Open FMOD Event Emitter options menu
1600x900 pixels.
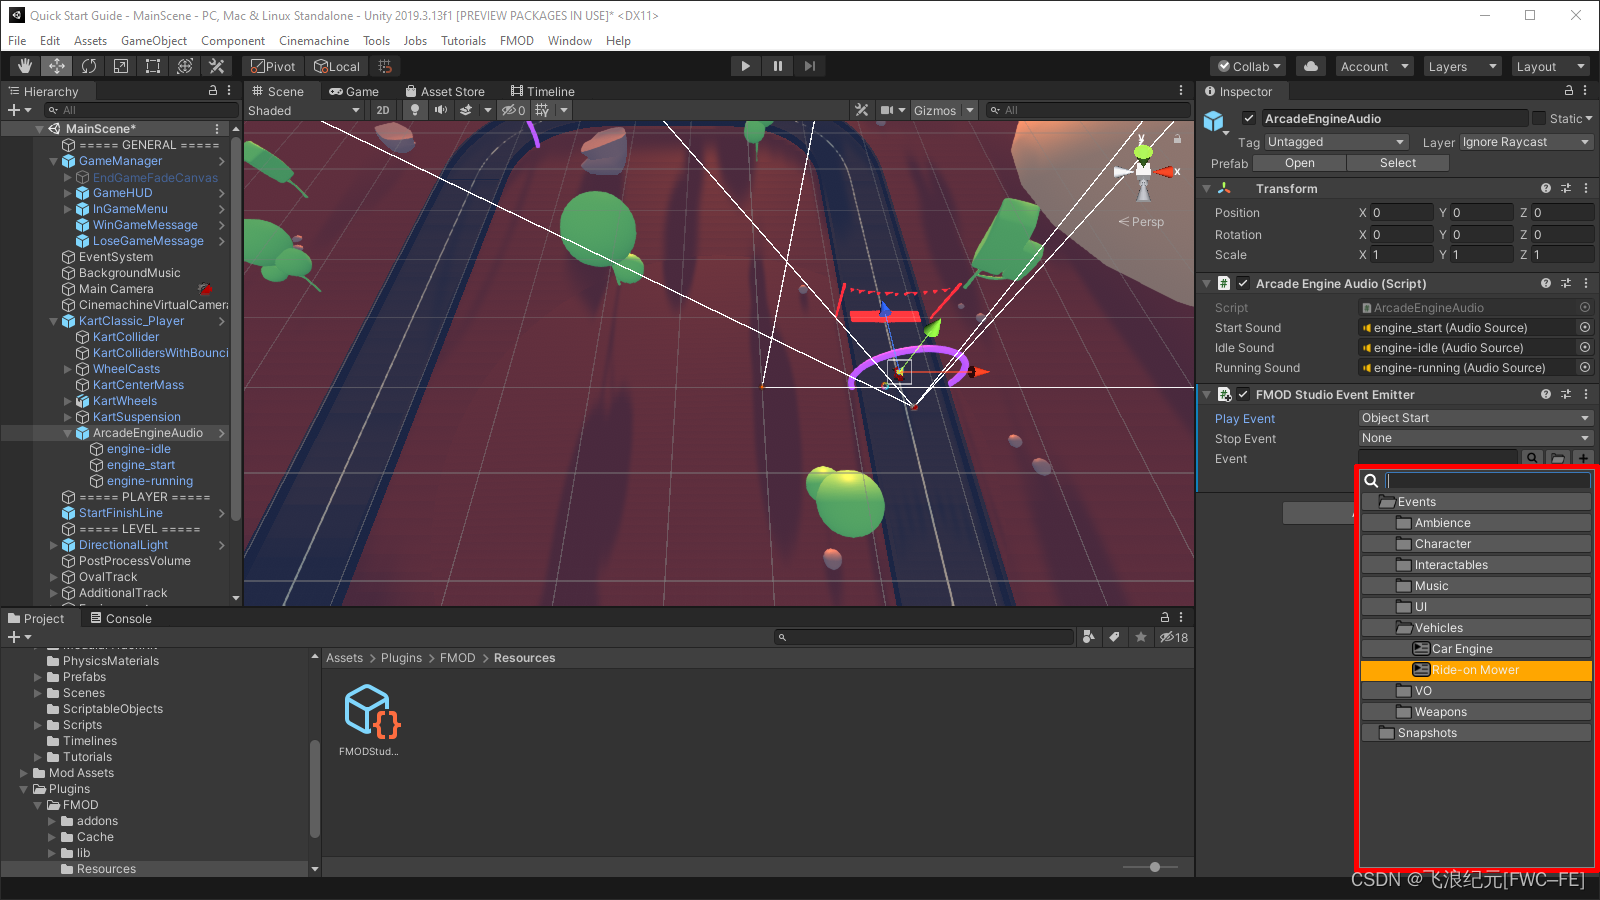point(1586,394)
